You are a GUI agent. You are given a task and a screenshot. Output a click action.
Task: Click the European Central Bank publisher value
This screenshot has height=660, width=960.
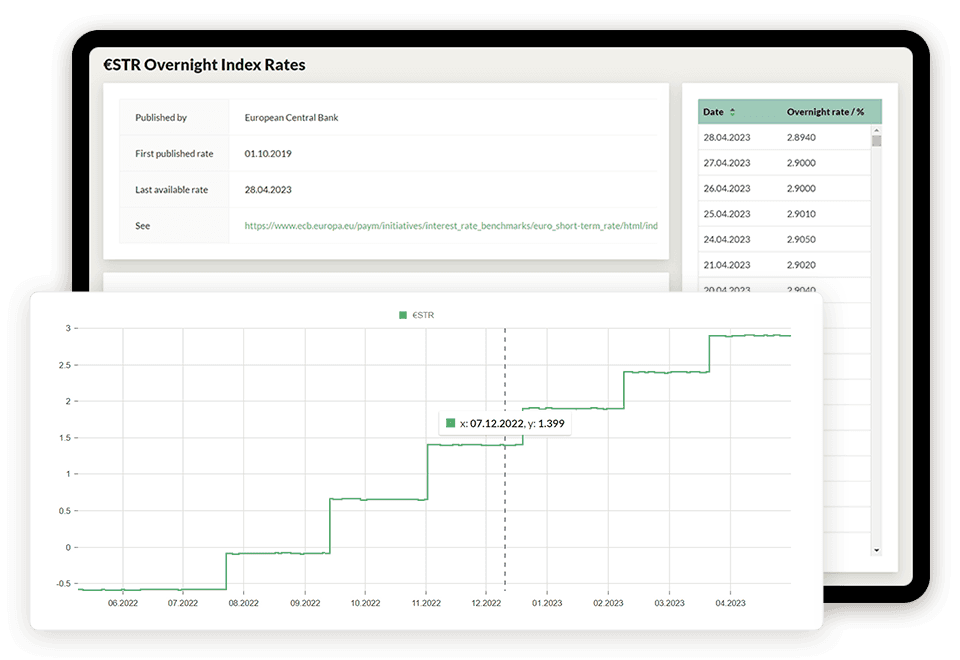291,118
